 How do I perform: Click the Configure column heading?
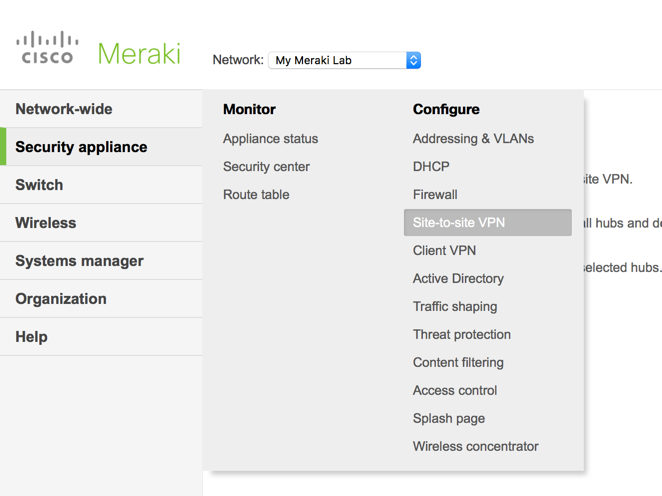tap(446, 109)
